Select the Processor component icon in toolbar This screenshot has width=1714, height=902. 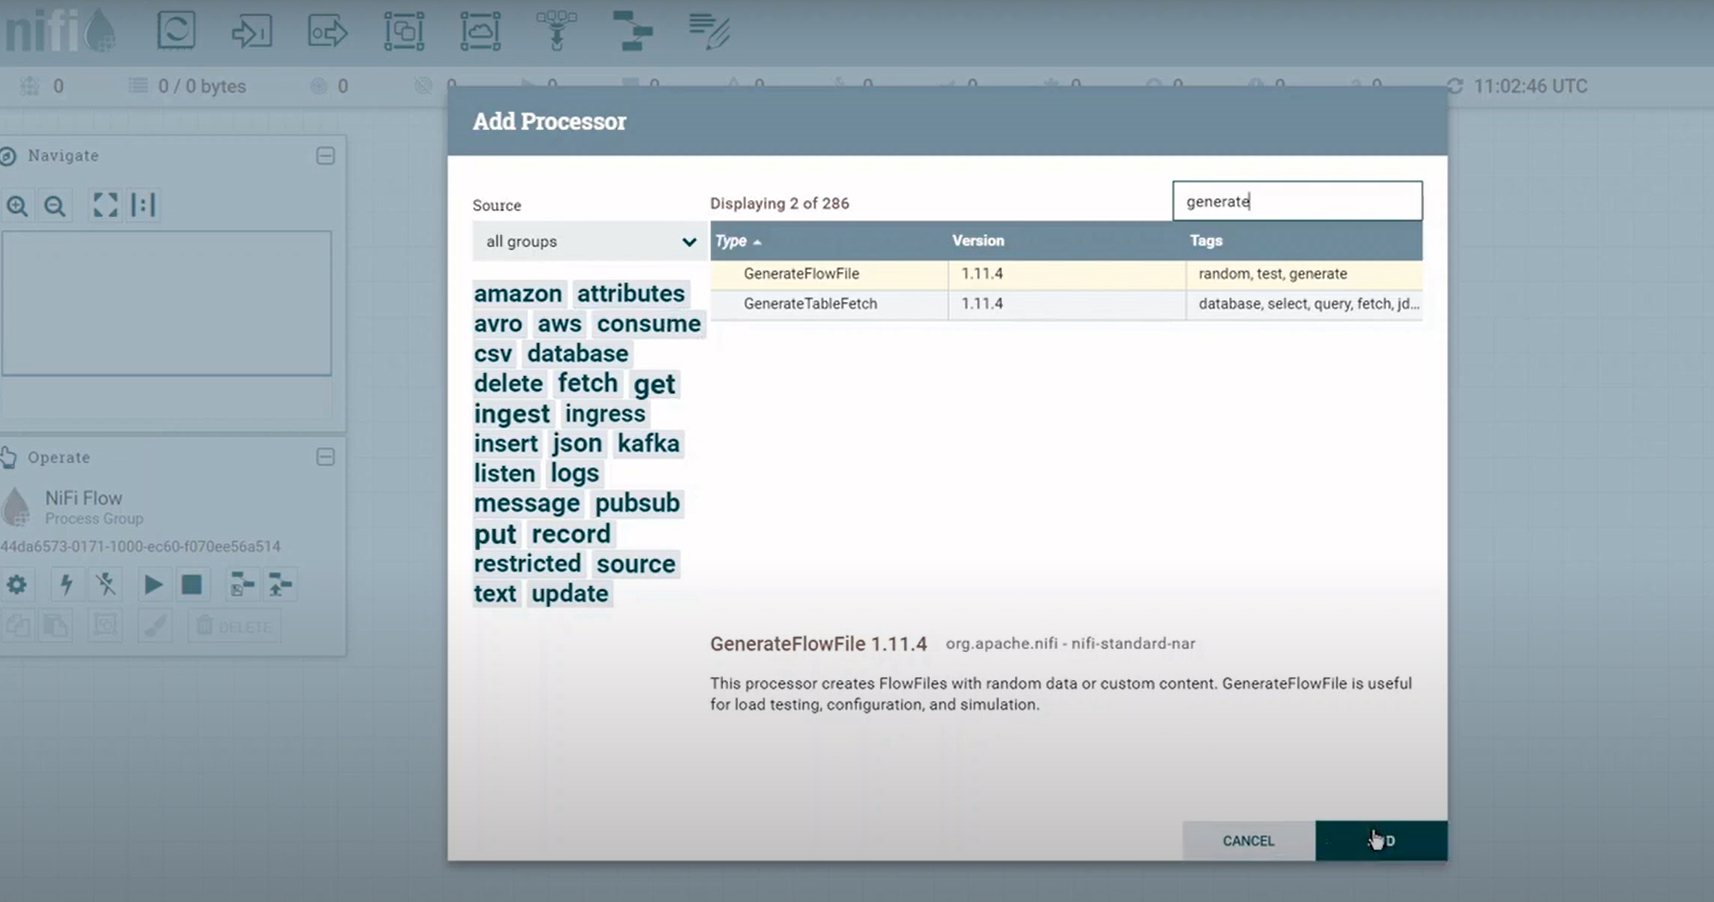point(176,30)
